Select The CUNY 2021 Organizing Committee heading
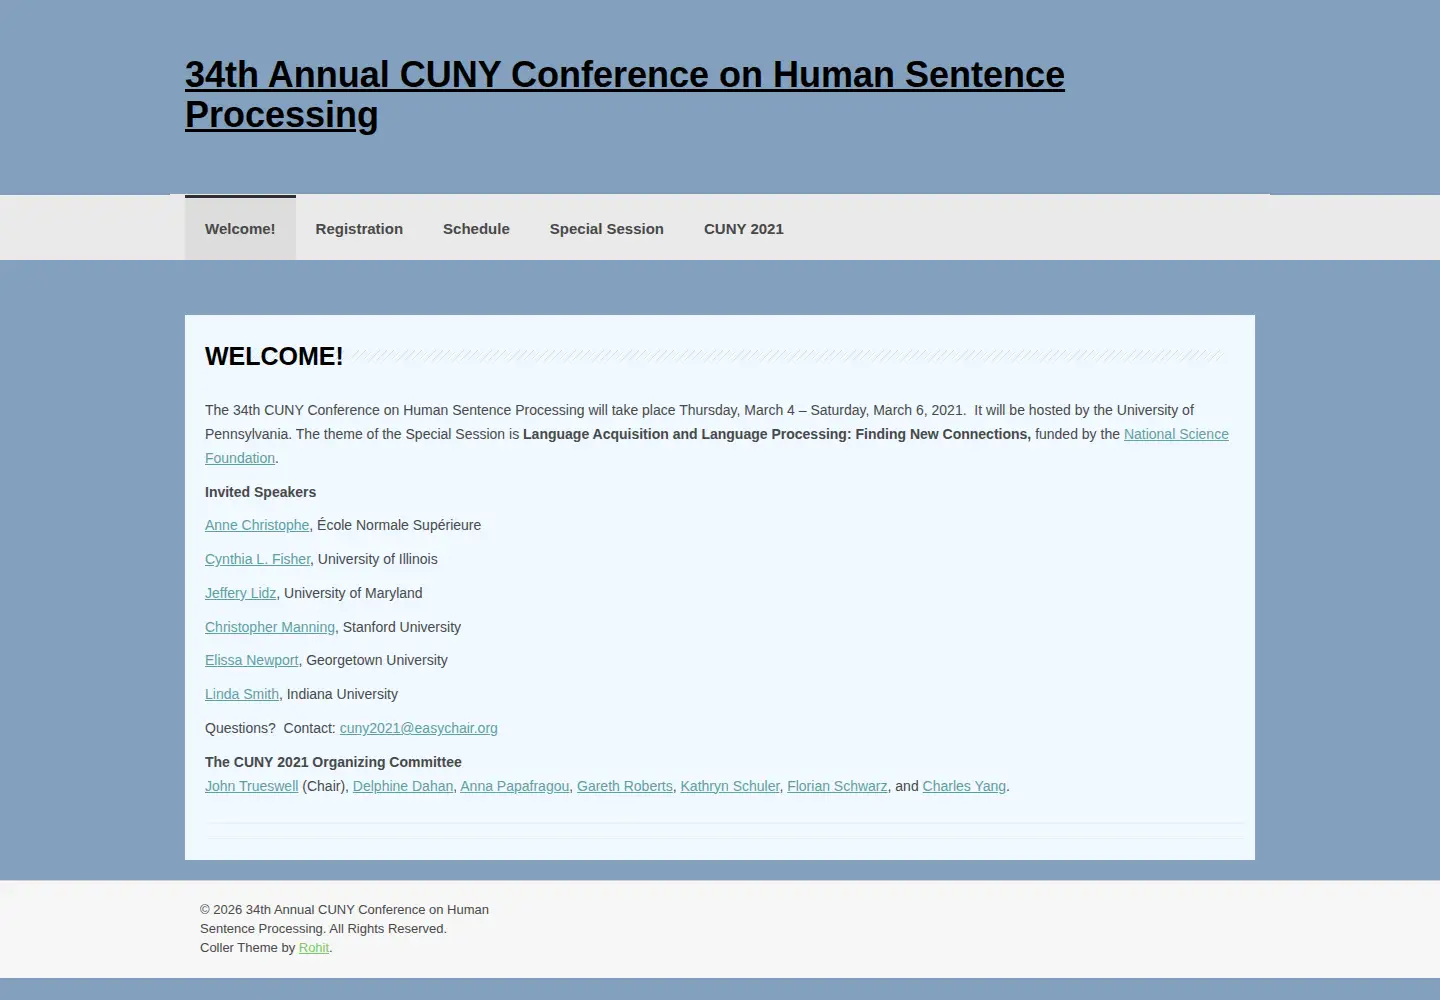The height and width of the screenshot is (1000, 1440). pos(333,762)
